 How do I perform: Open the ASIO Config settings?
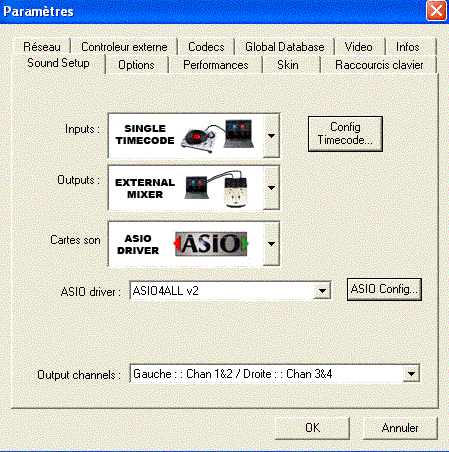click(384, 289)
